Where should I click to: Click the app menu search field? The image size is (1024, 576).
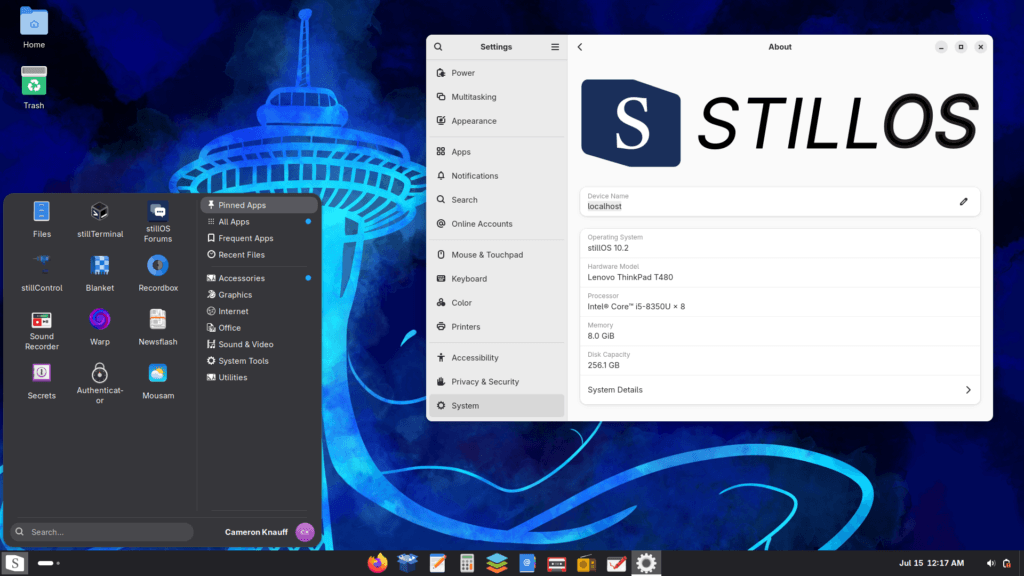pos(102,532)
